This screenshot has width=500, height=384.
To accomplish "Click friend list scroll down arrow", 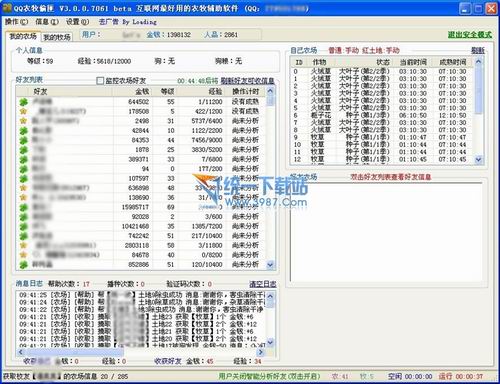I will pos(270,265).
